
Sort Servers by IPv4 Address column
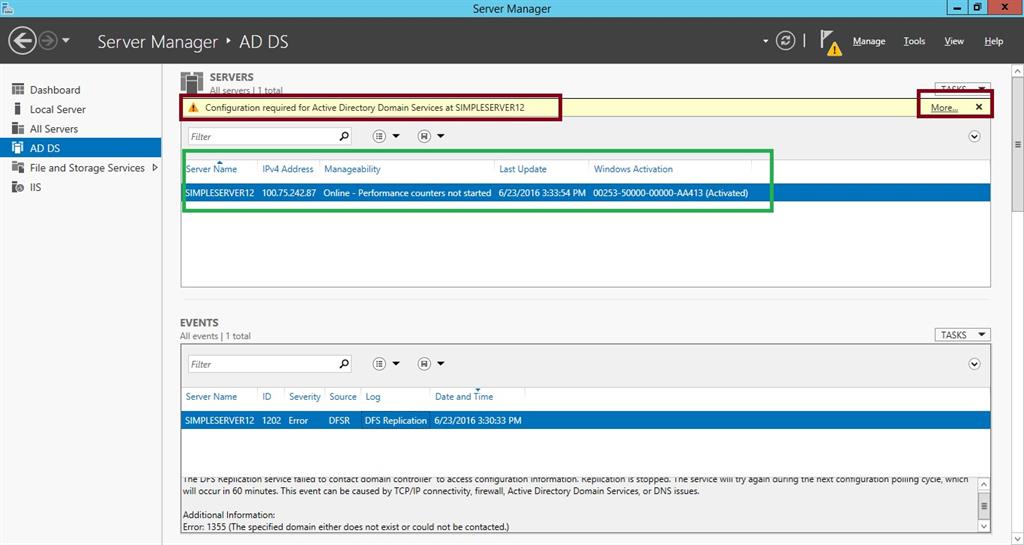[x=288, y=169]
